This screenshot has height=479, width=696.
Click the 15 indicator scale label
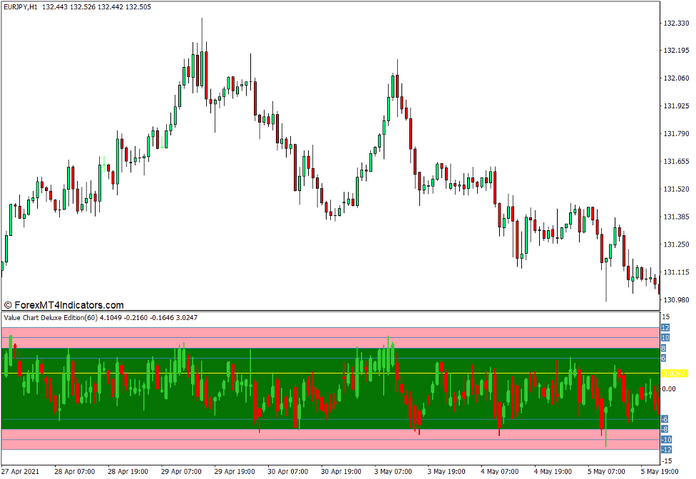[666, 317]
